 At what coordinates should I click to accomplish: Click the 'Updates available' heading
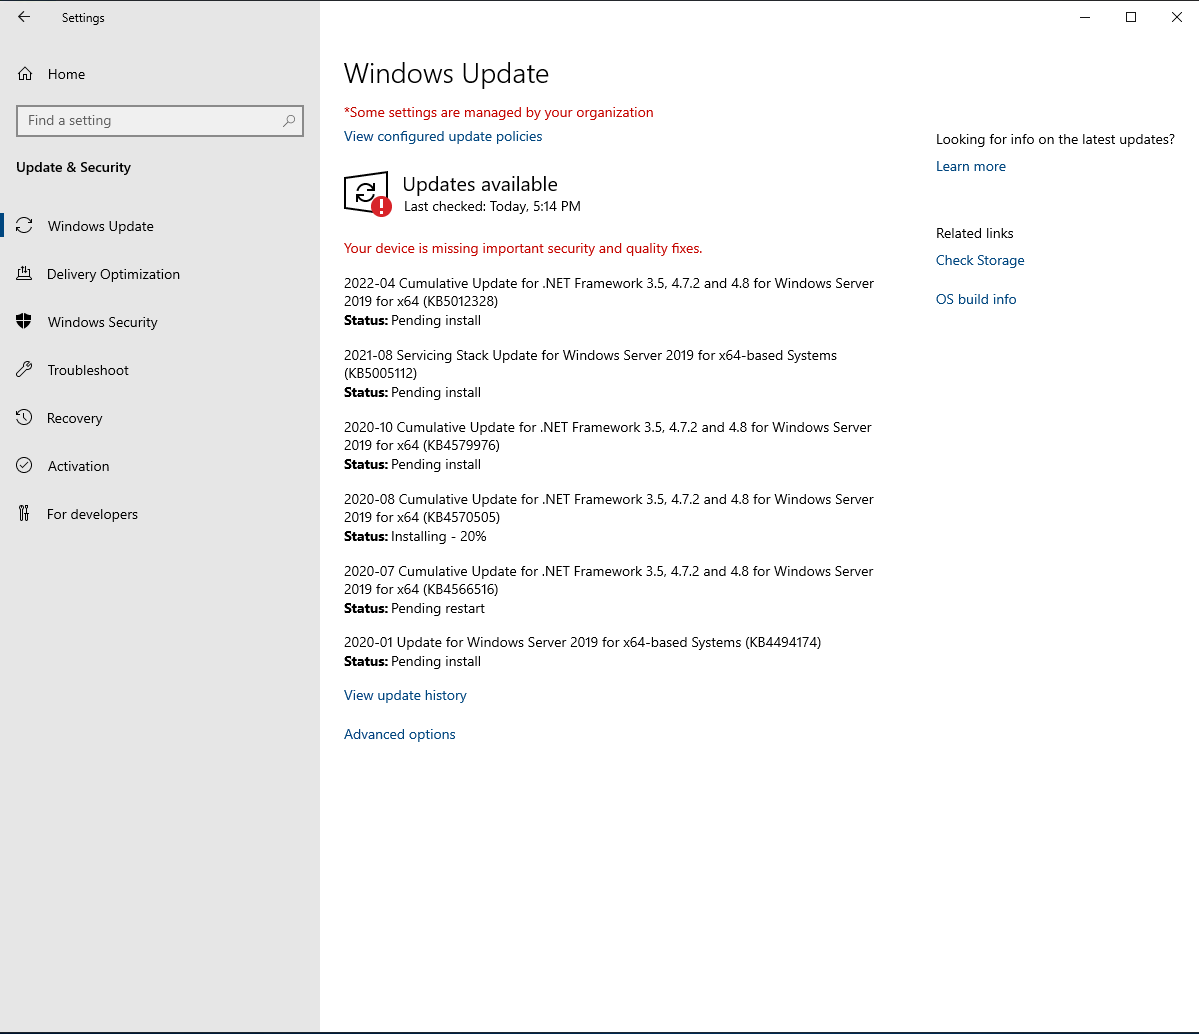point(480,184)
